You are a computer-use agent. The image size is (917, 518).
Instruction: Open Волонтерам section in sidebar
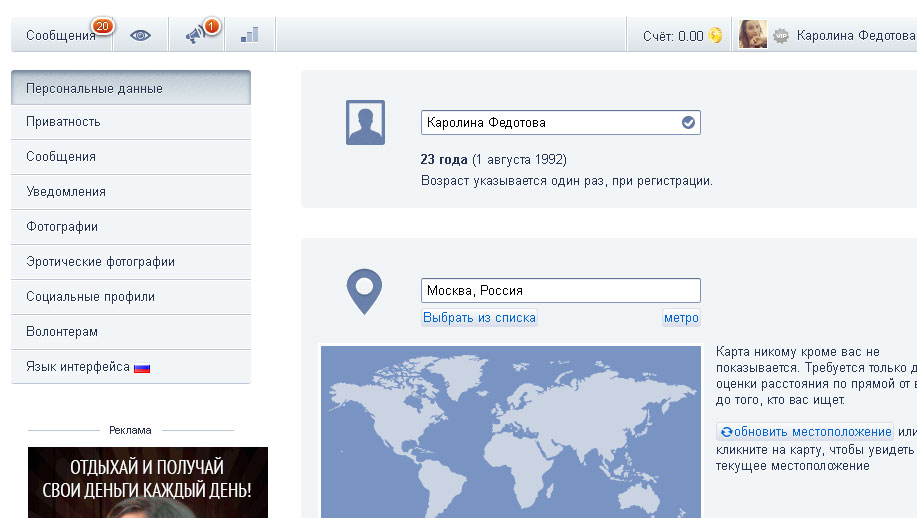click(x=131, y=332)
